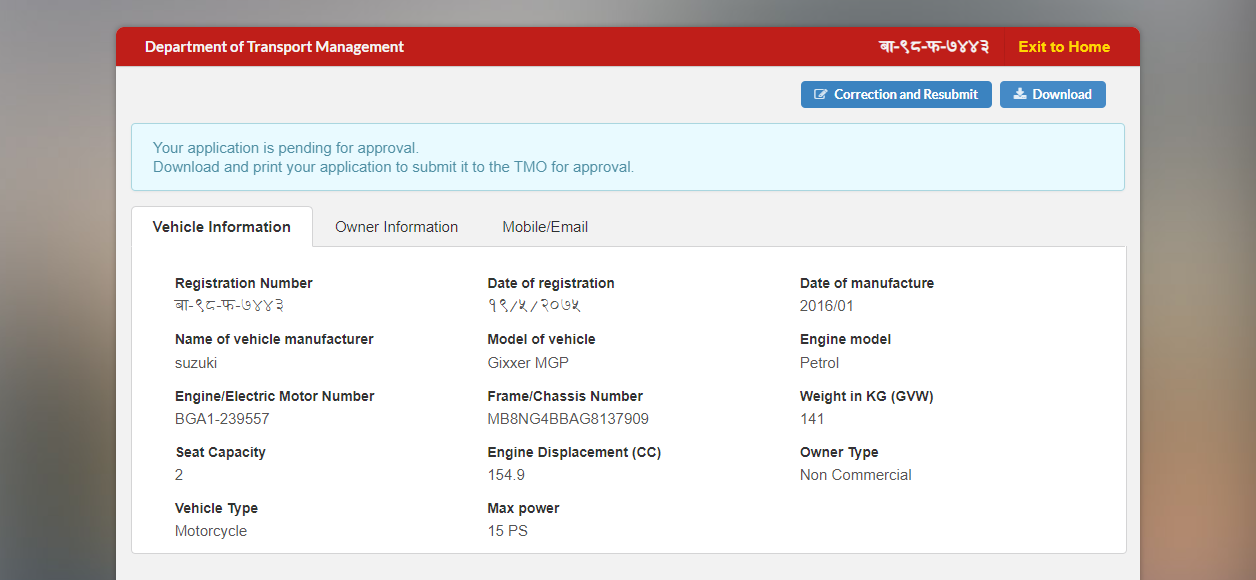
Task: Click the download arrow icon on Download button
Action: (1019, 94)
